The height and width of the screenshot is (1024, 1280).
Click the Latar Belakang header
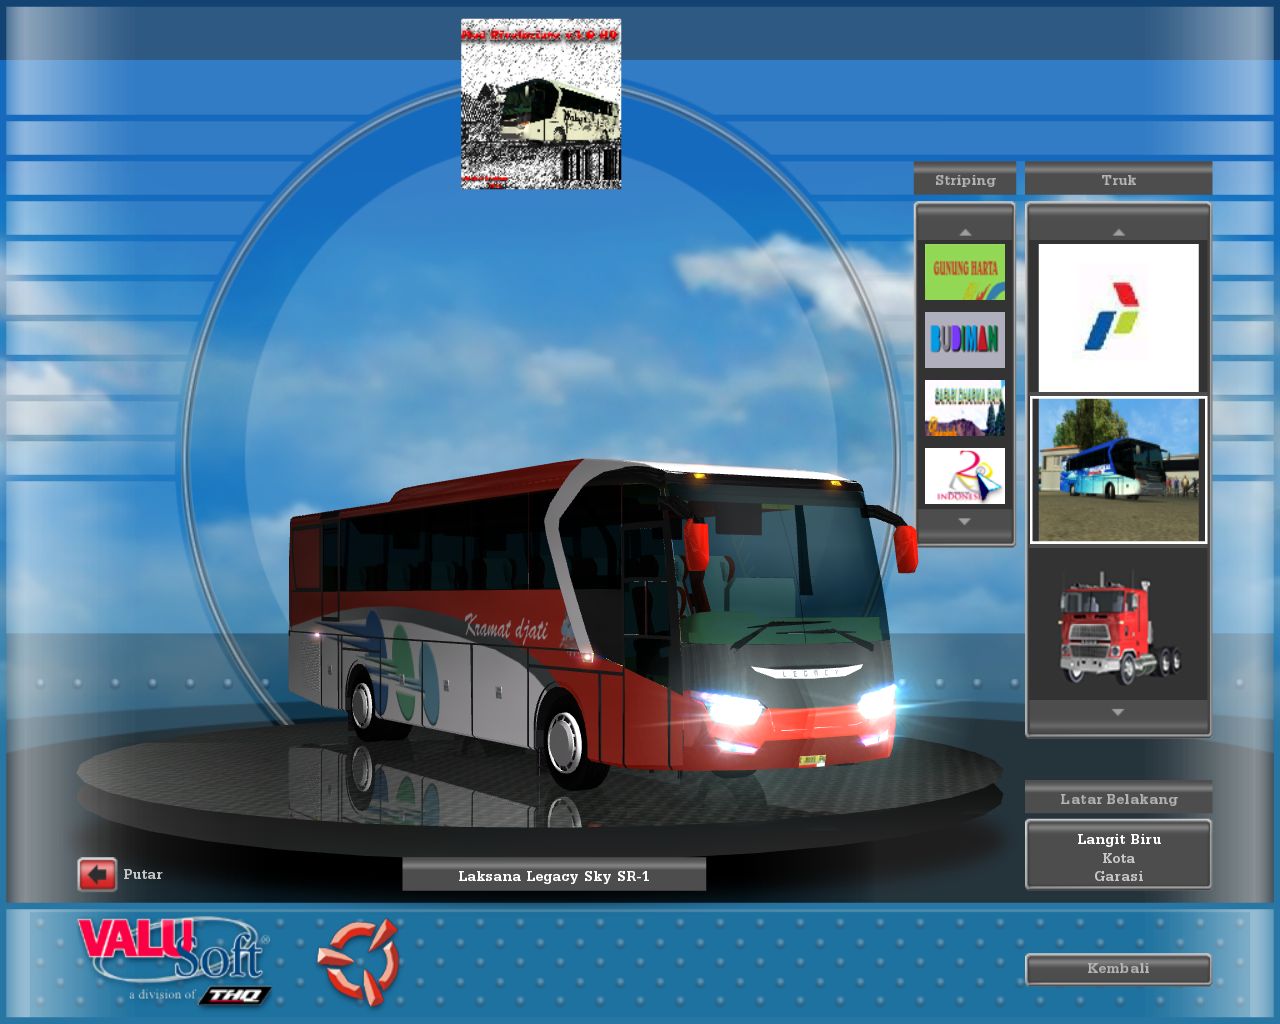click(1119, 799)
